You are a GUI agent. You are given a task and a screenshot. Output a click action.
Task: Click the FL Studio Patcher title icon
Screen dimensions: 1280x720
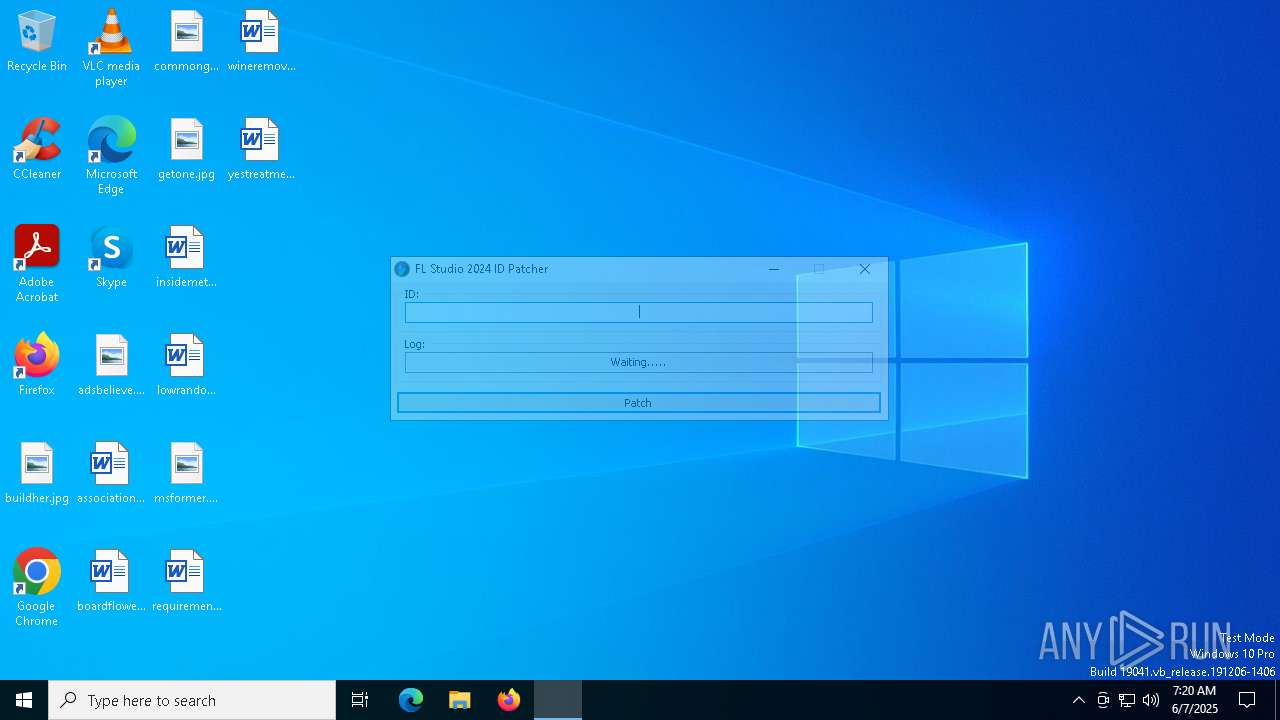402,269
